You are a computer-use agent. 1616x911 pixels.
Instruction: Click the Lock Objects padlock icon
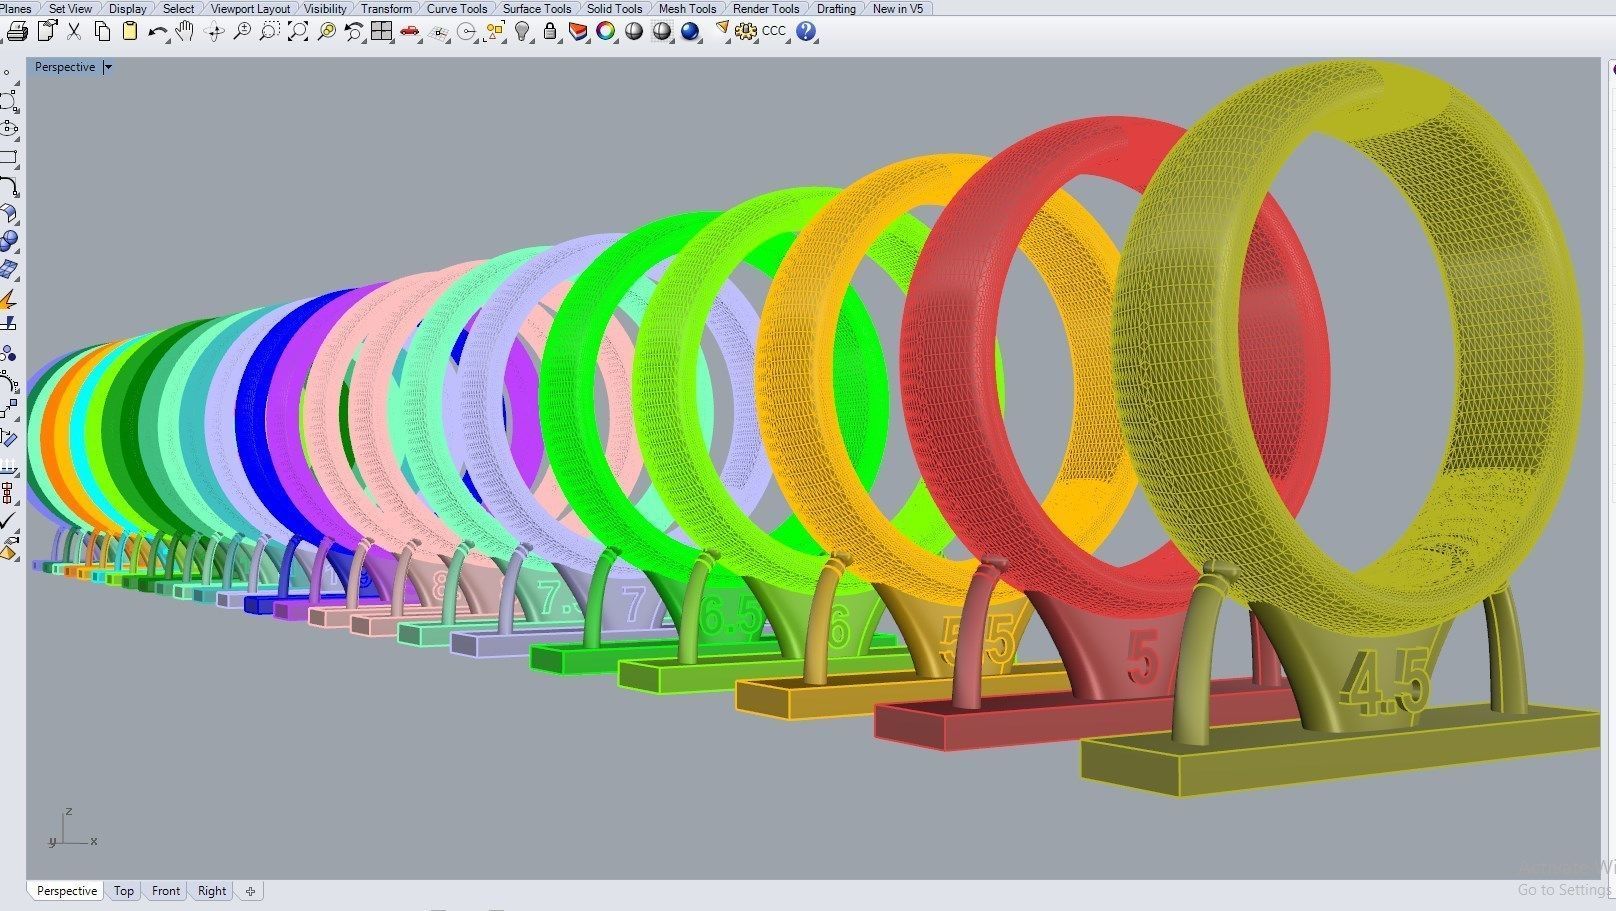point(550,32)
